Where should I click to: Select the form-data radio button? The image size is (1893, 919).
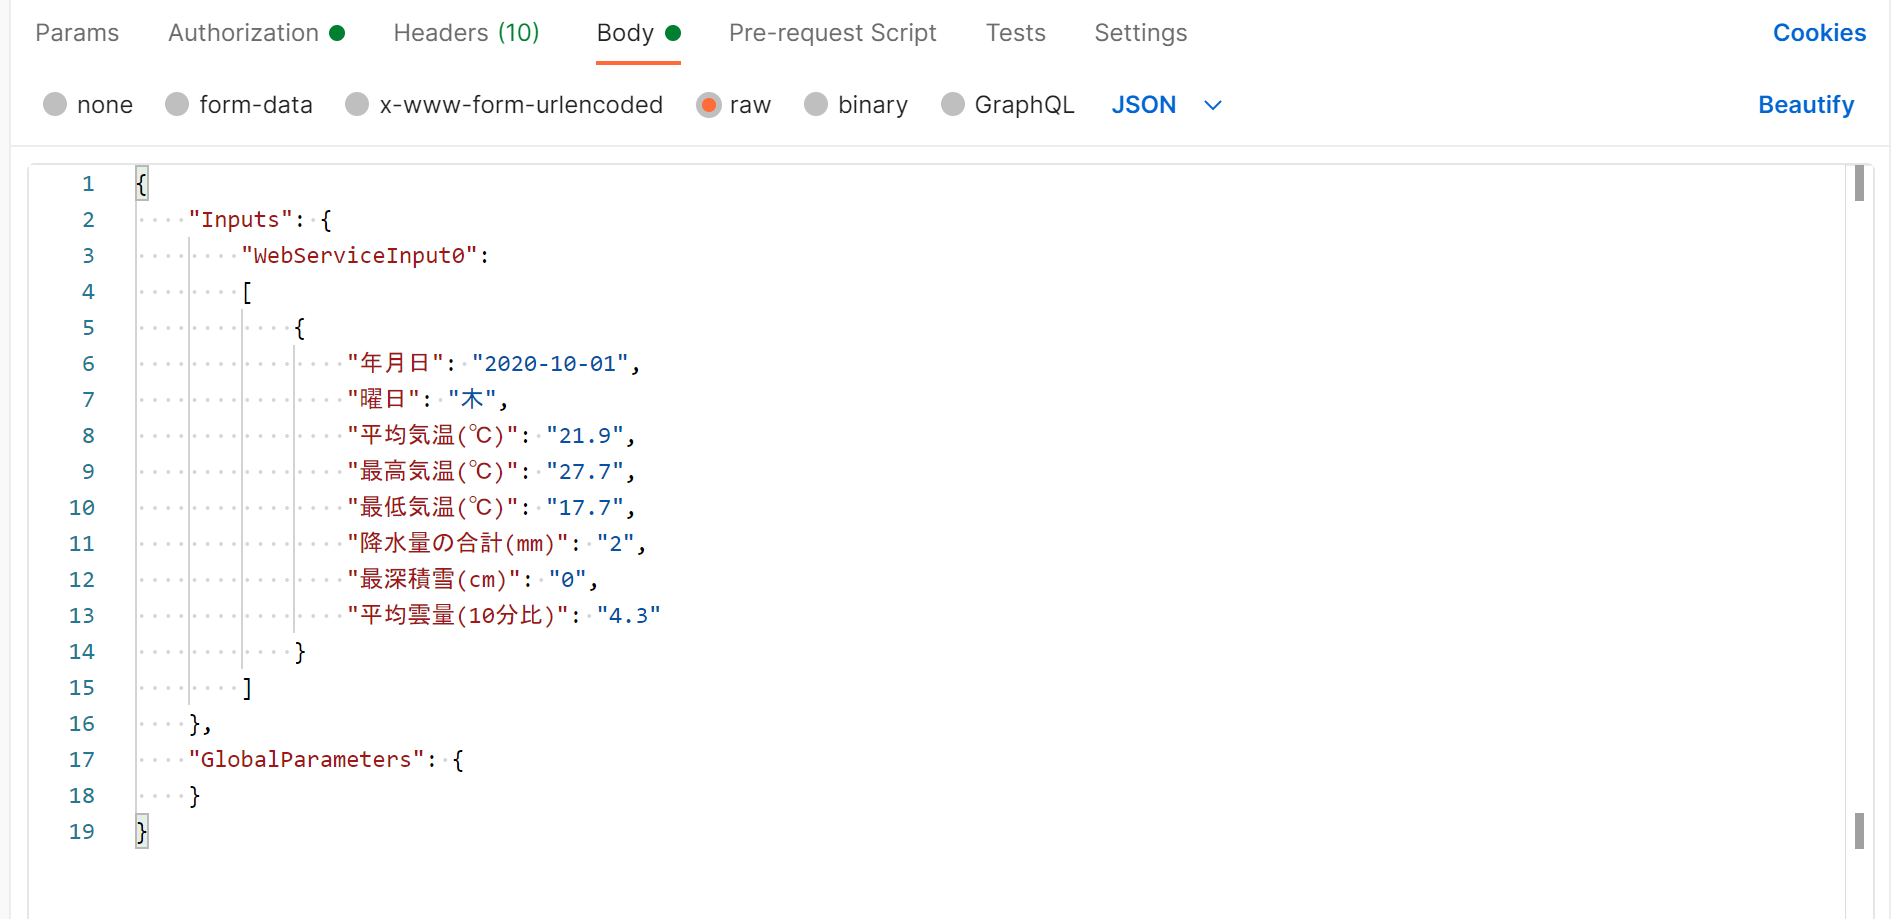click(177, 105)
